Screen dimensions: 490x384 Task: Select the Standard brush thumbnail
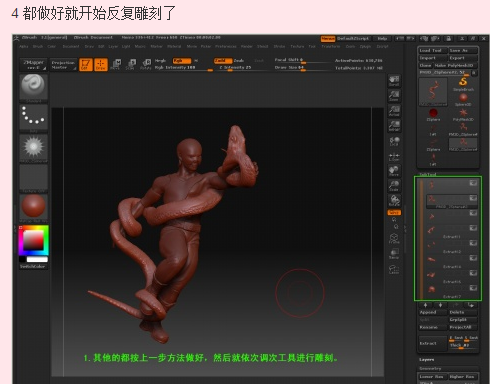[33, 87]
